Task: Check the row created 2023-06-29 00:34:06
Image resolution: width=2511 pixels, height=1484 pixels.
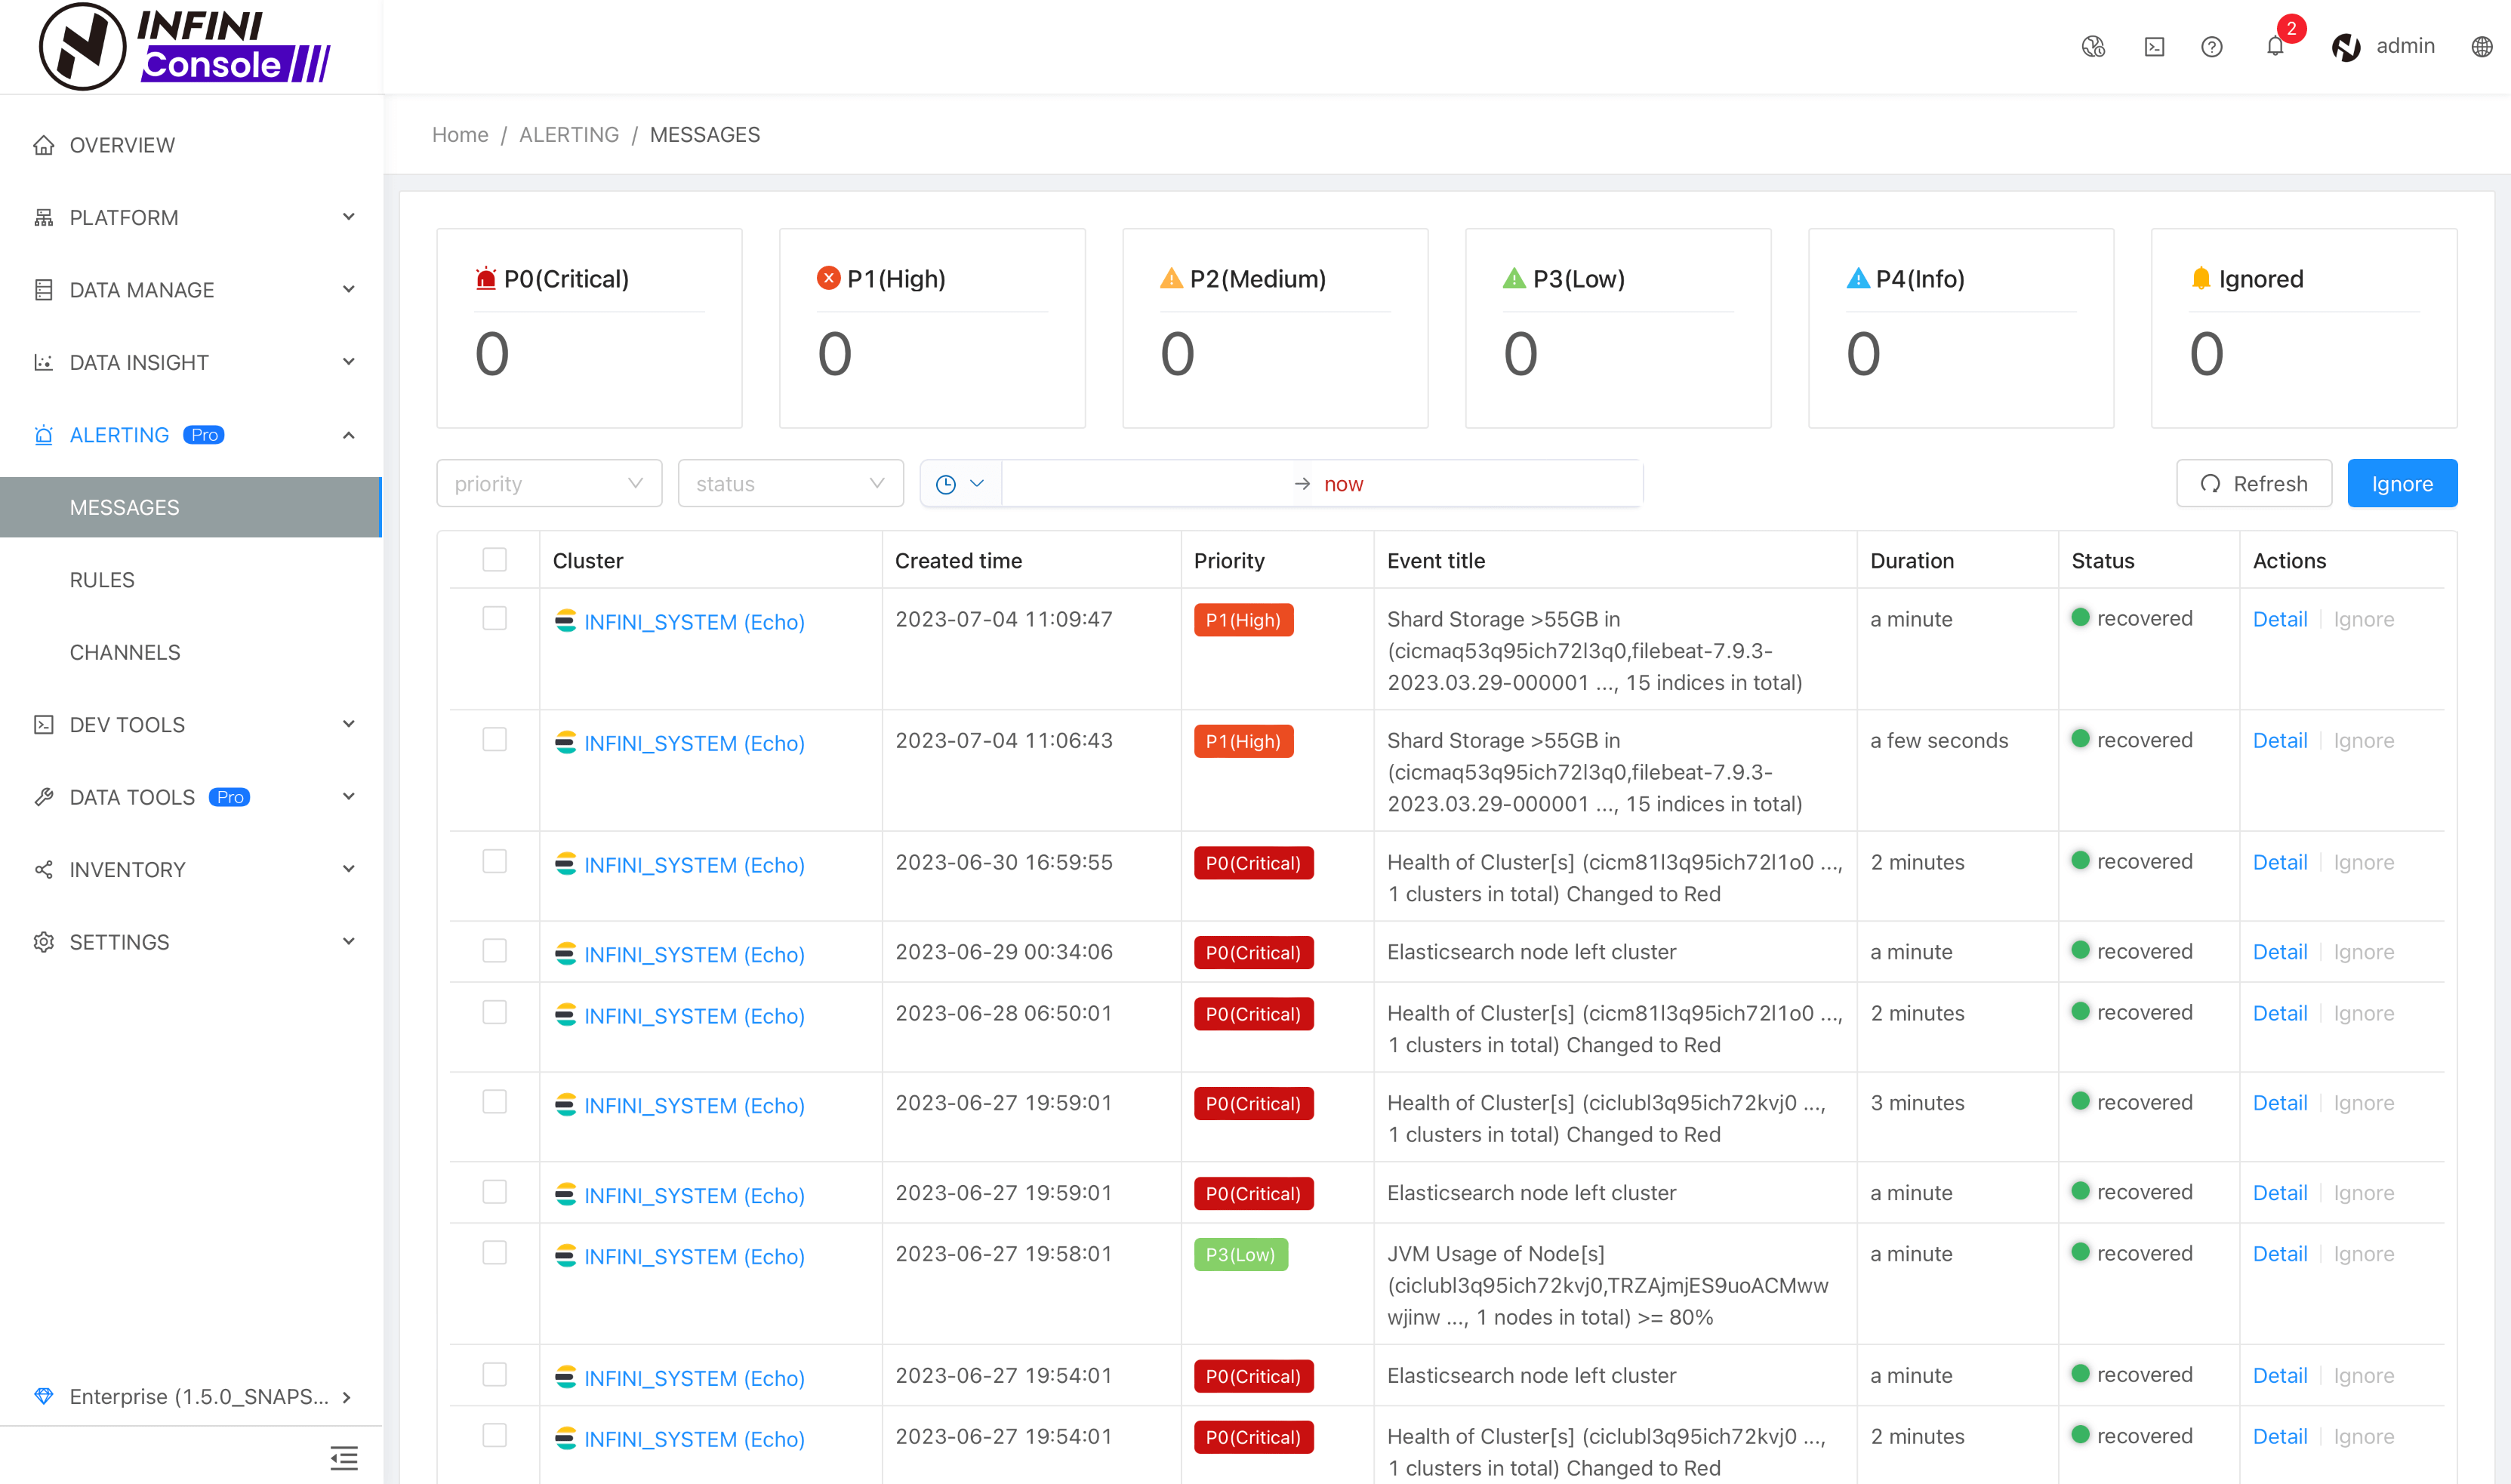Action: [x=494, y=951]
